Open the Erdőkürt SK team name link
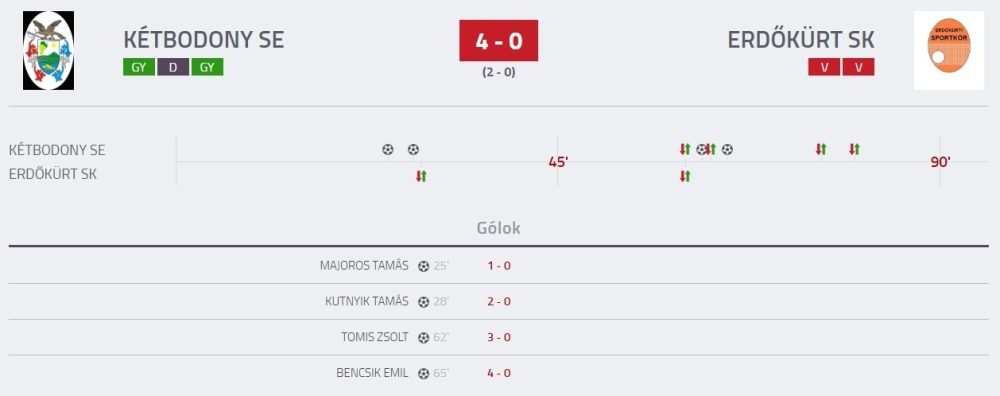The image size is (1000, 396). 800,40
